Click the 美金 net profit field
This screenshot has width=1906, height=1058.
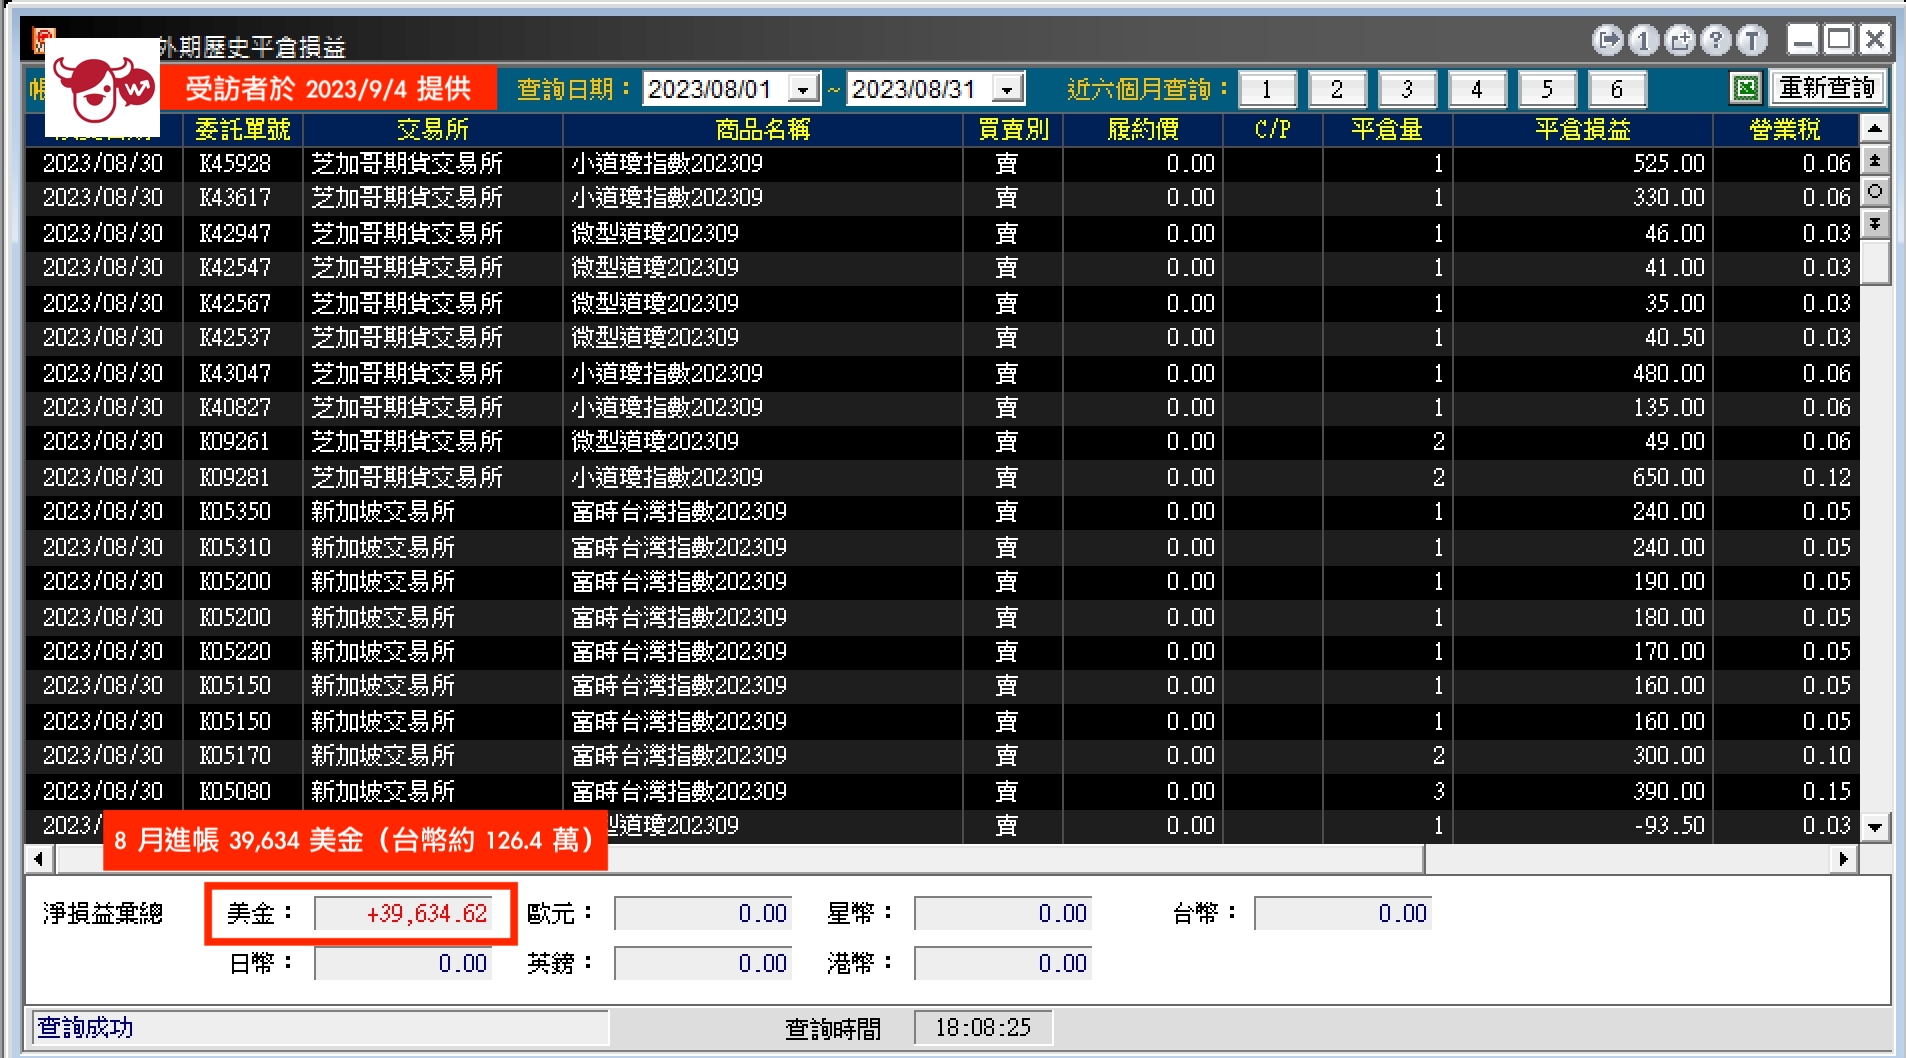pyautogui.click(x=404, y=913)
